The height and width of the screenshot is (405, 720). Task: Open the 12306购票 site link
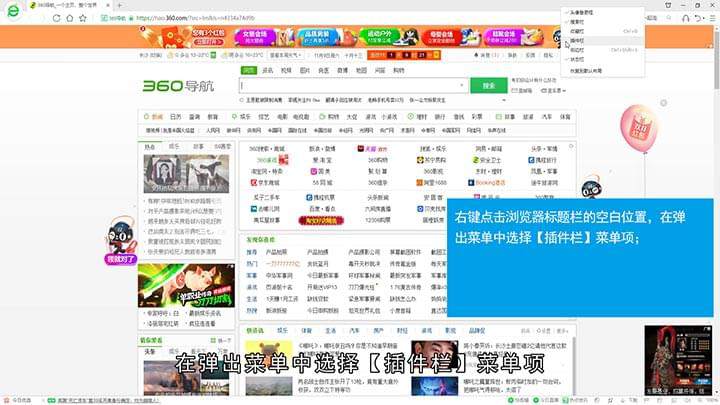click(x=378, y=220)
